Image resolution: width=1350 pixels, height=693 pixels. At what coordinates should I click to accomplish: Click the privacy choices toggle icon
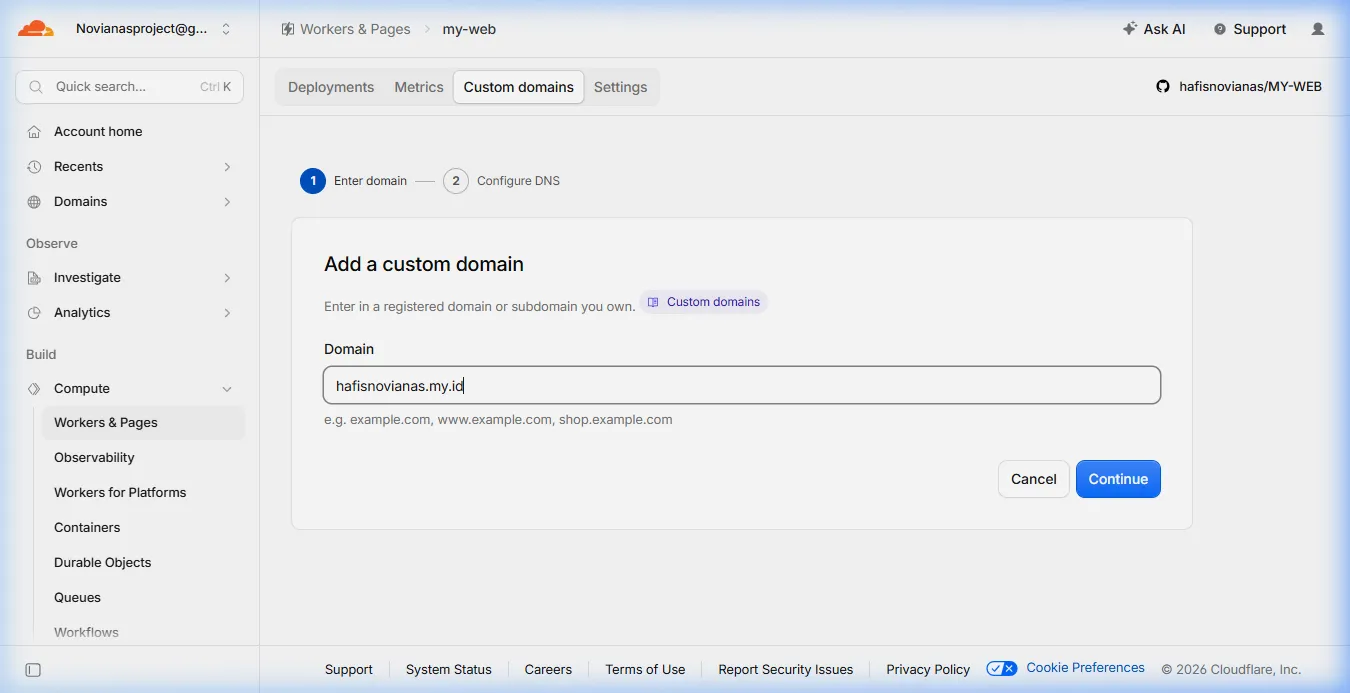click(x=1002, y=668)
